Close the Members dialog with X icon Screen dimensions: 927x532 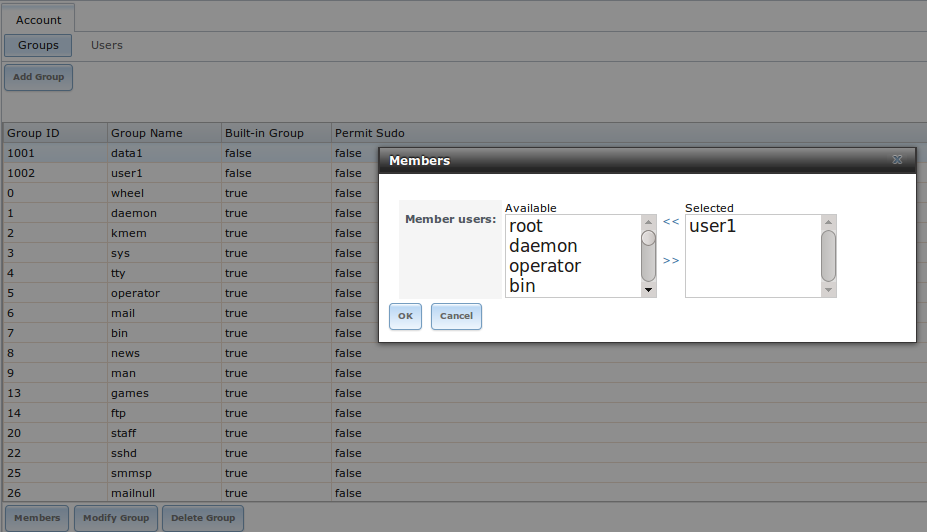click(x=897, y=160)
